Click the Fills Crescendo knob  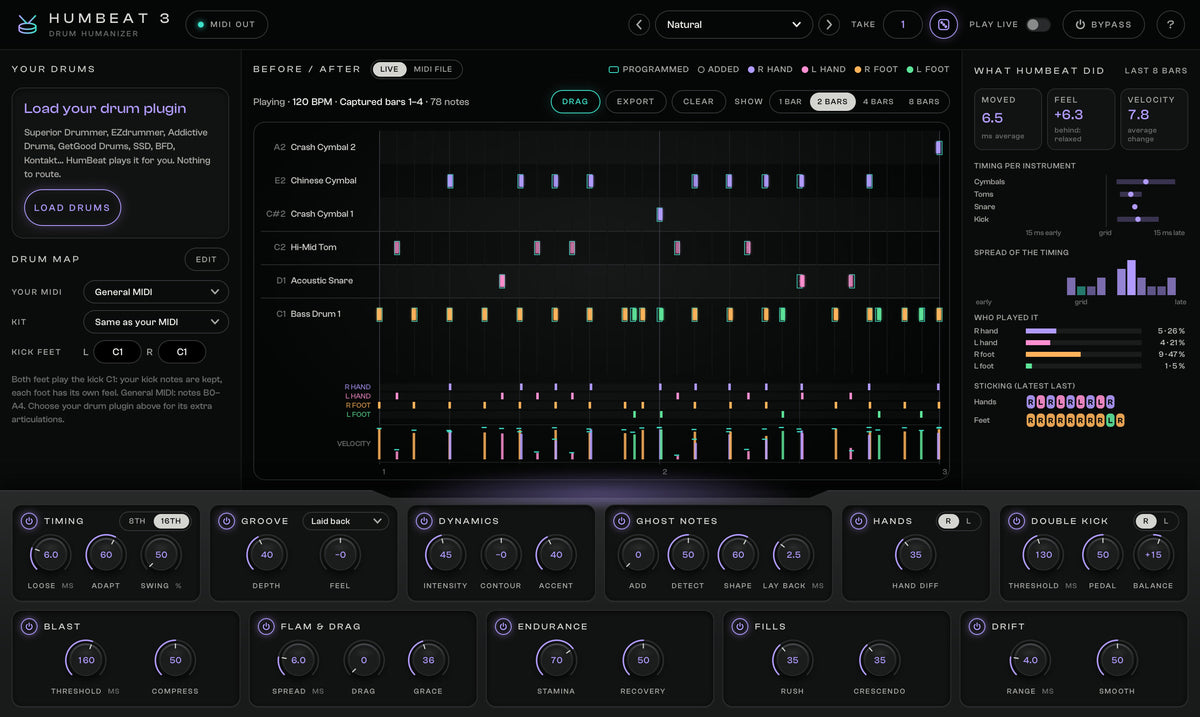tap(879, 660)
